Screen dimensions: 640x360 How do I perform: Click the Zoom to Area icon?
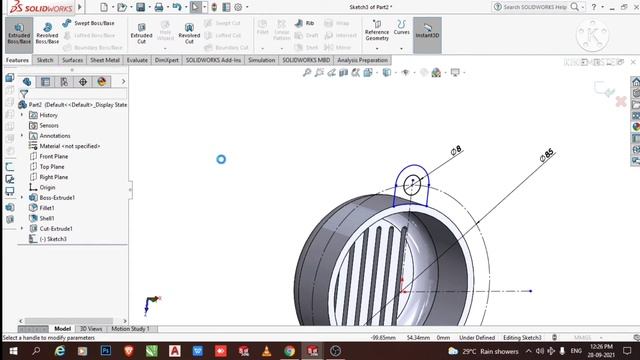tap(319, 73)
